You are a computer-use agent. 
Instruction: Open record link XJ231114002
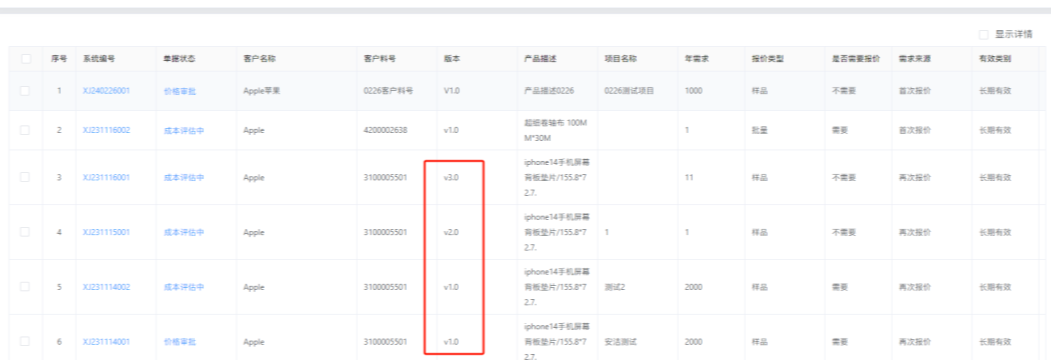pyautogui.click(x=107, y=287)
